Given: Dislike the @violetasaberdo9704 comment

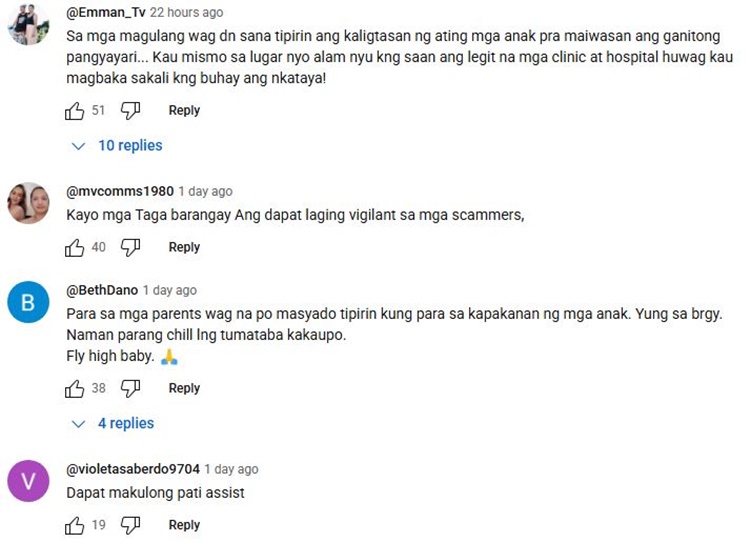Looking at the screenshot, I should pos(130,526).
